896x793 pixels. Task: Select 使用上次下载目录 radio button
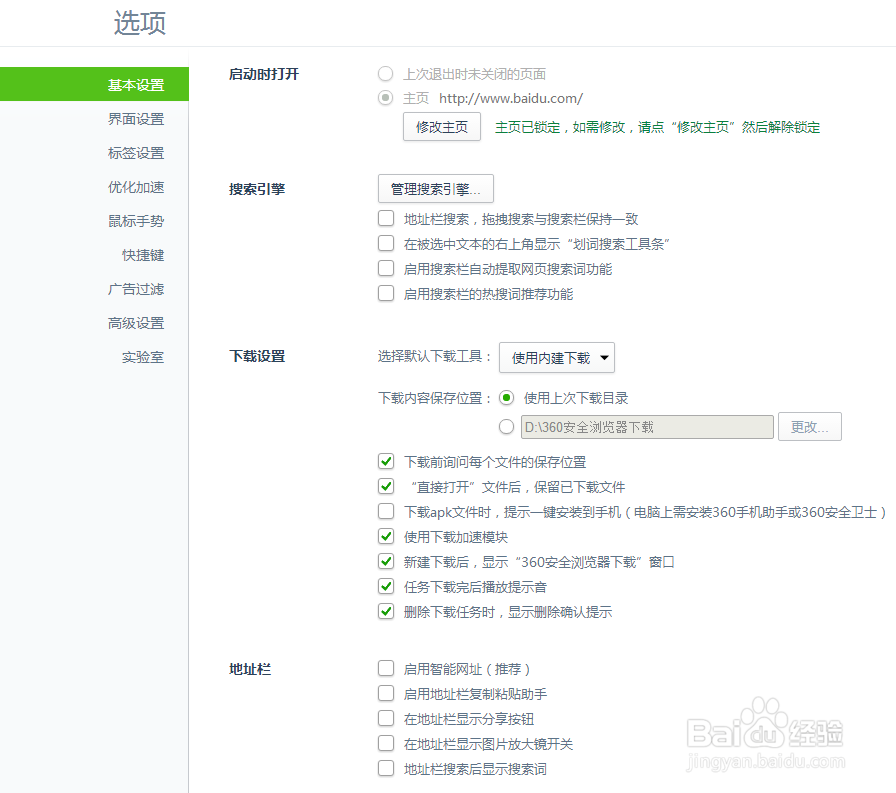tap(507, 398)
